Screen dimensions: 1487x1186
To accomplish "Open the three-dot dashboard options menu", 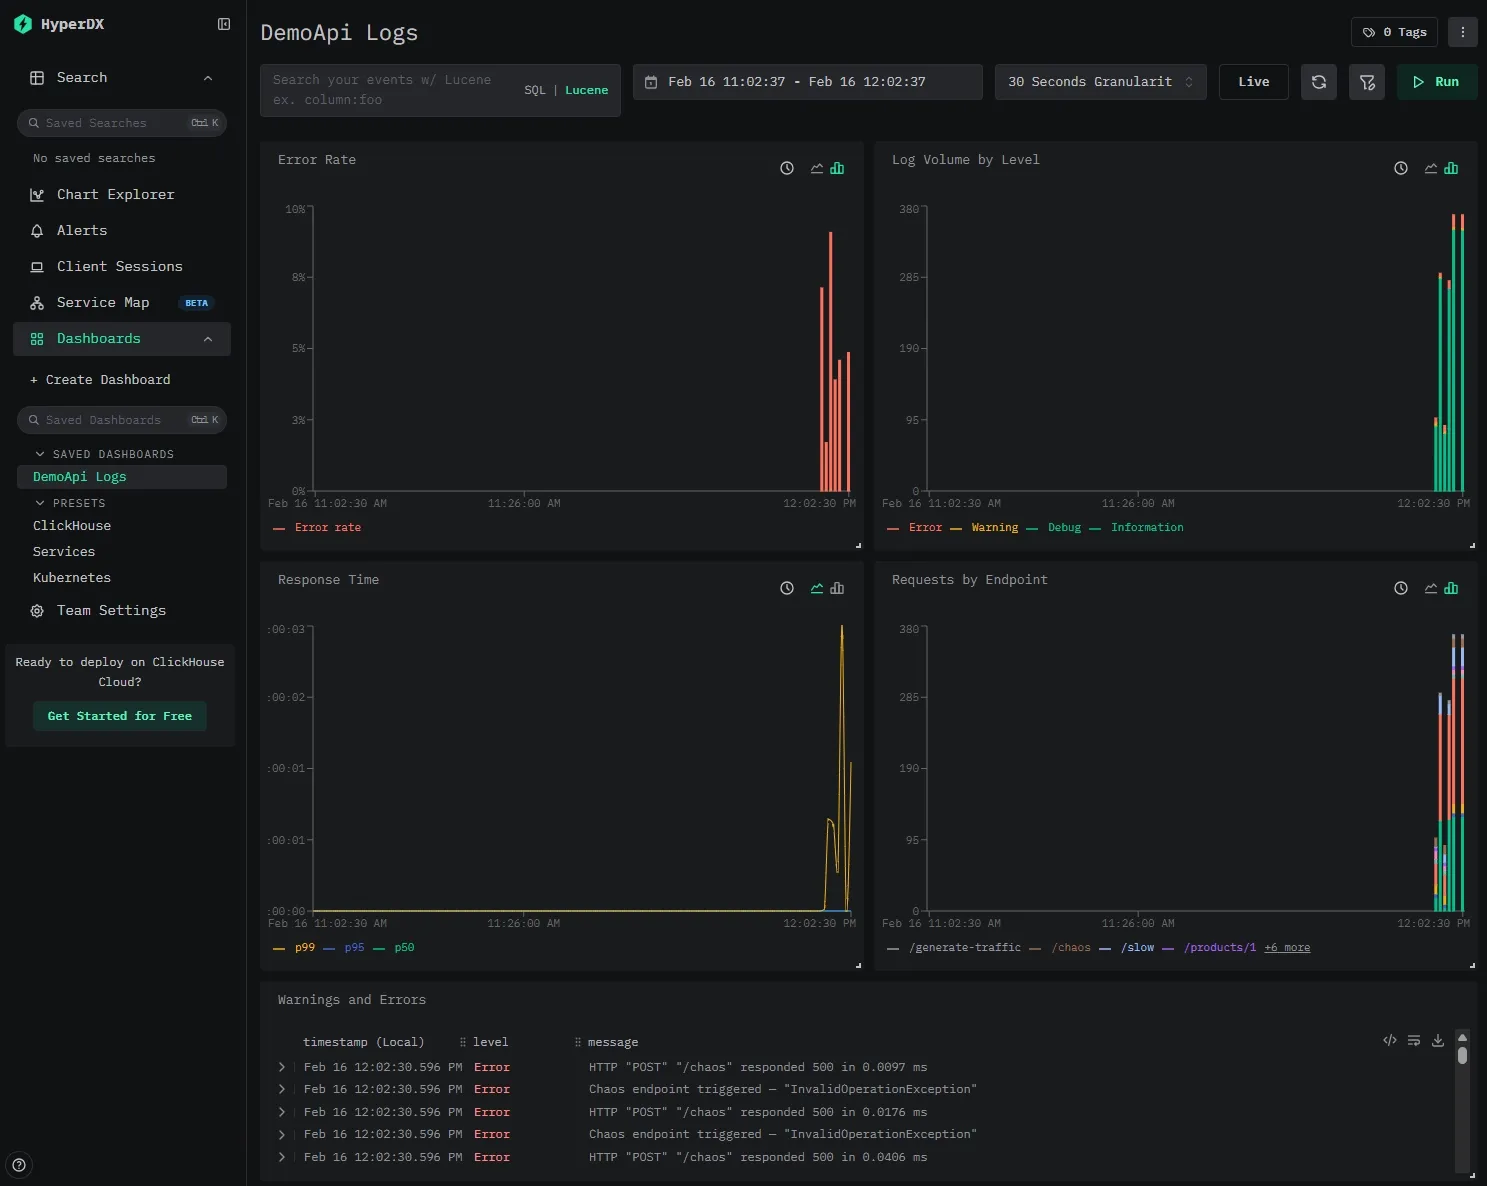I will (1462, 32).
